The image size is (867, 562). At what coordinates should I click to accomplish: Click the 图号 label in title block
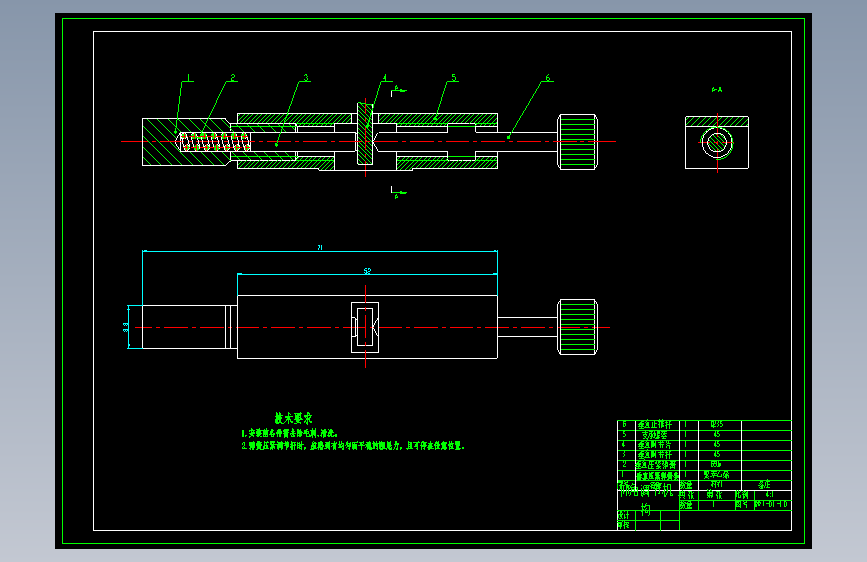click(x=741, y=504)
